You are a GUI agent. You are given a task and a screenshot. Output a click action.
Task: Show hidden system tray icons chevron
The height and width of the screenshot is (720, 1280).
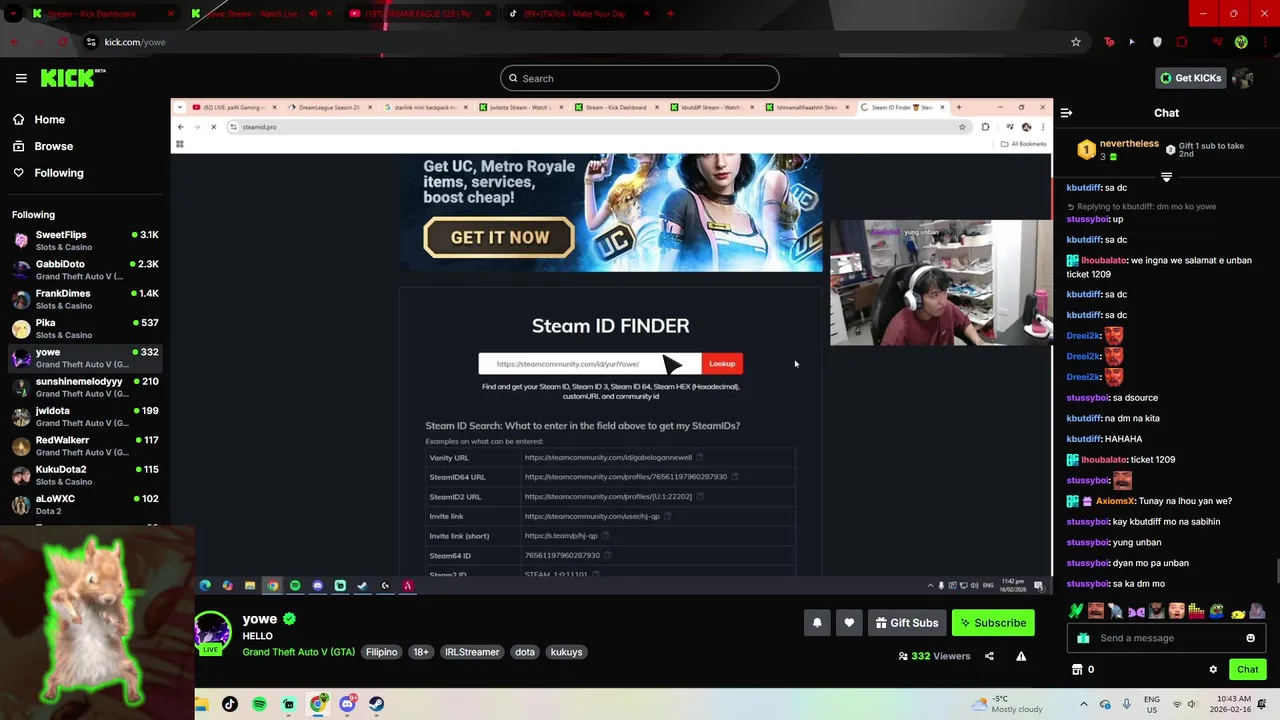1084,704
